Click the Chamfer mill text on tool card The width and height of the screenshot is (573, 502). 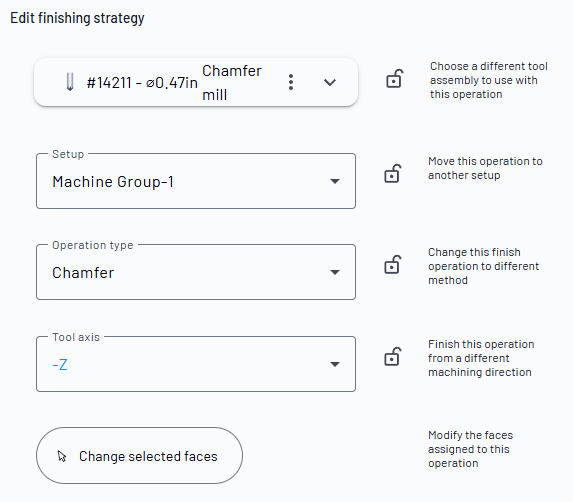232,83
